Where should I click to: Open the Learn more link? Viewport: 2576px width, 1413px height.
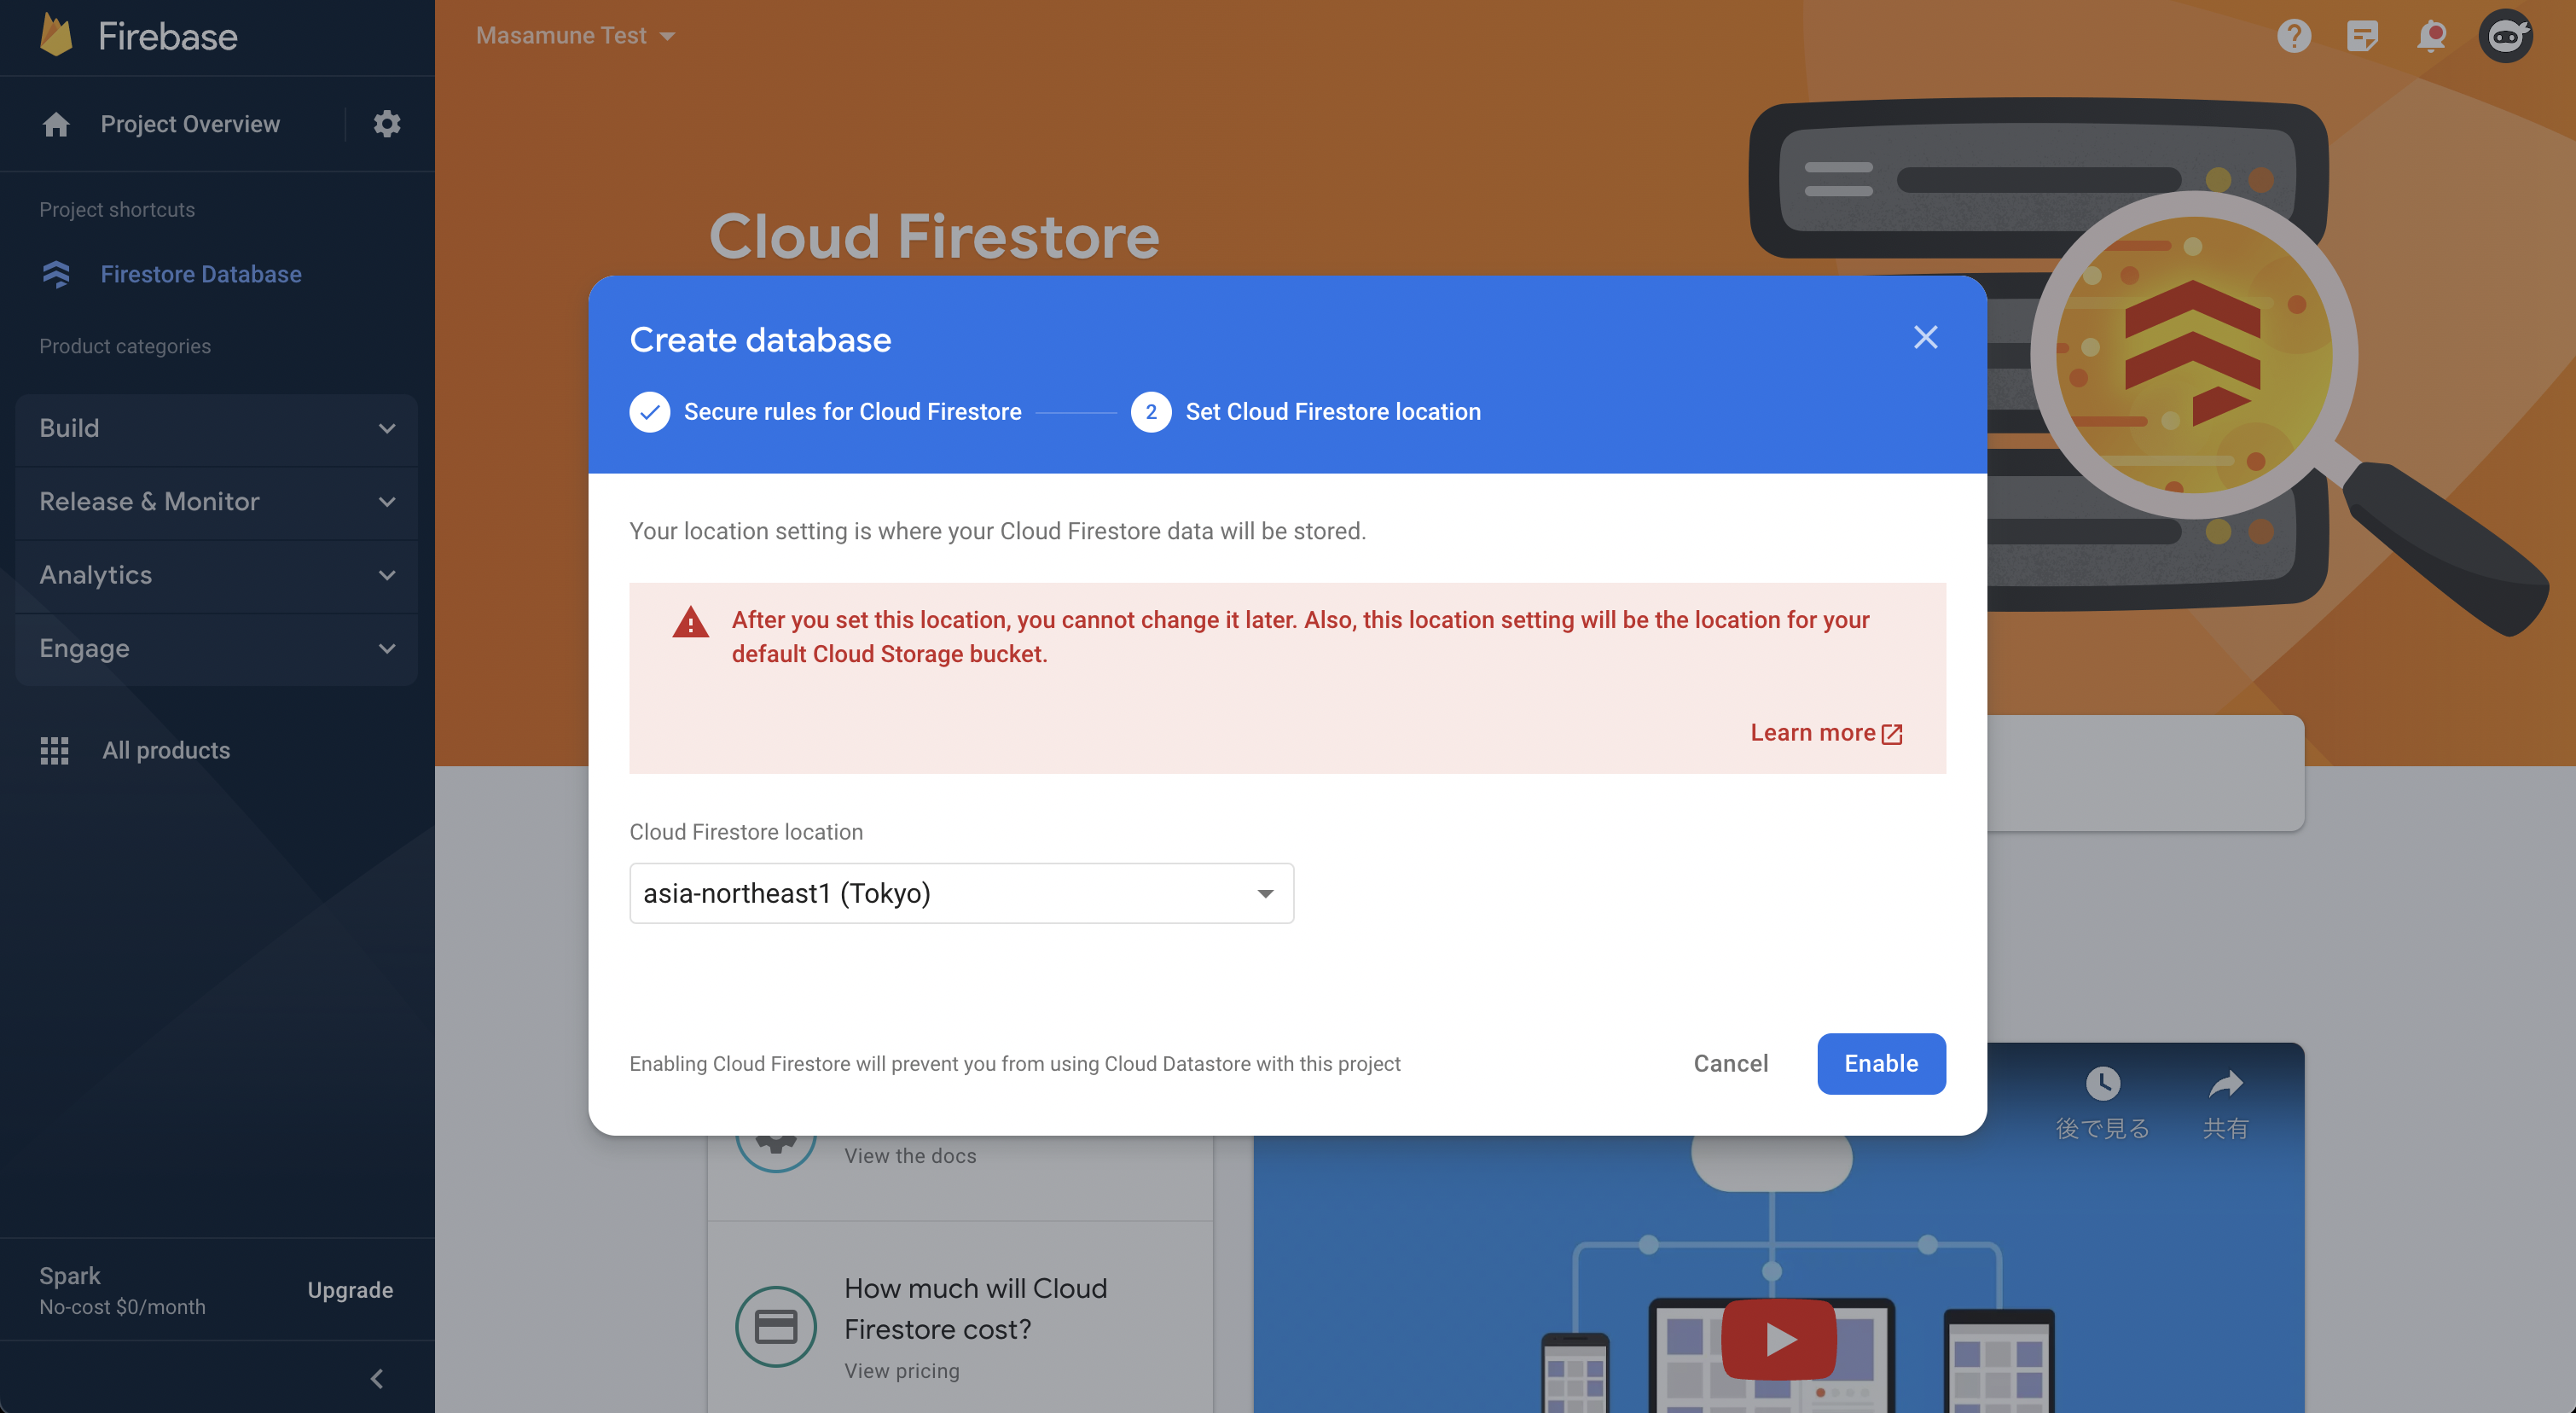pyautogui.click(x=1826, y=733)
